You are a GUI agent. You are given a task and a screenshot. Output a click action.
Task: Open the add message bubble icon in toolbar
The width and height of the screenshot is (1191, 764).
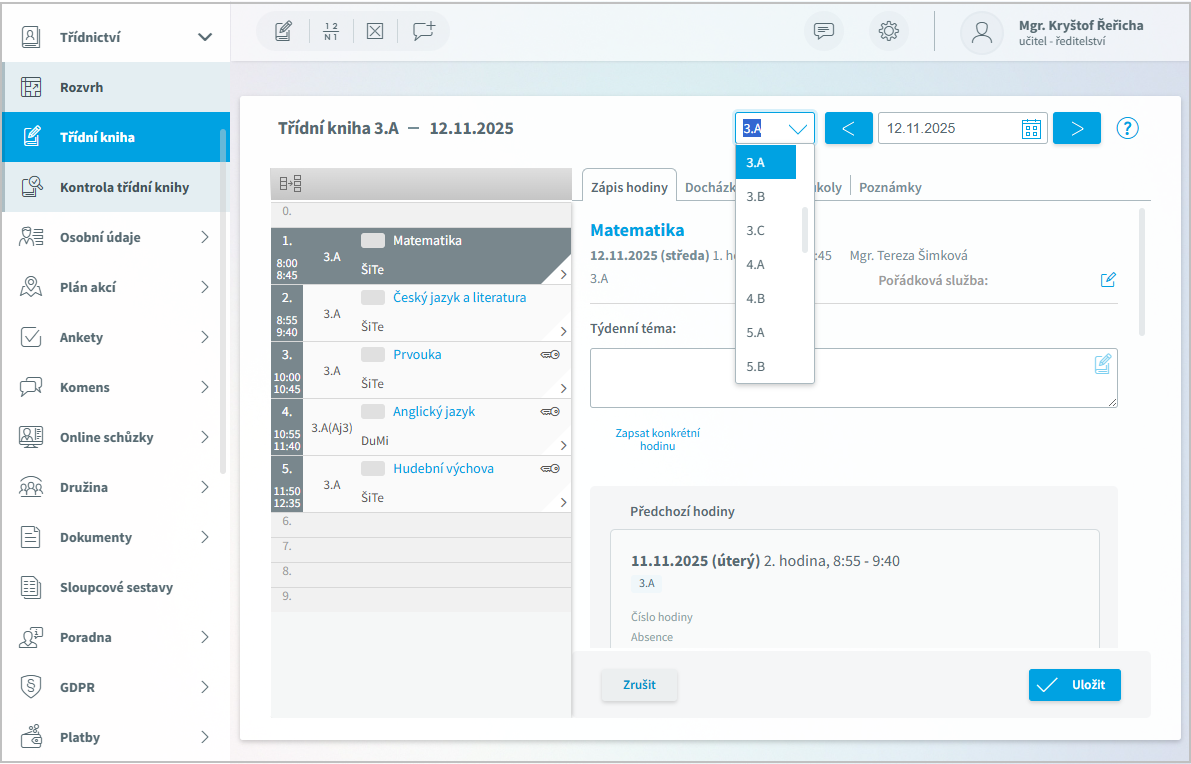[424, 31]
